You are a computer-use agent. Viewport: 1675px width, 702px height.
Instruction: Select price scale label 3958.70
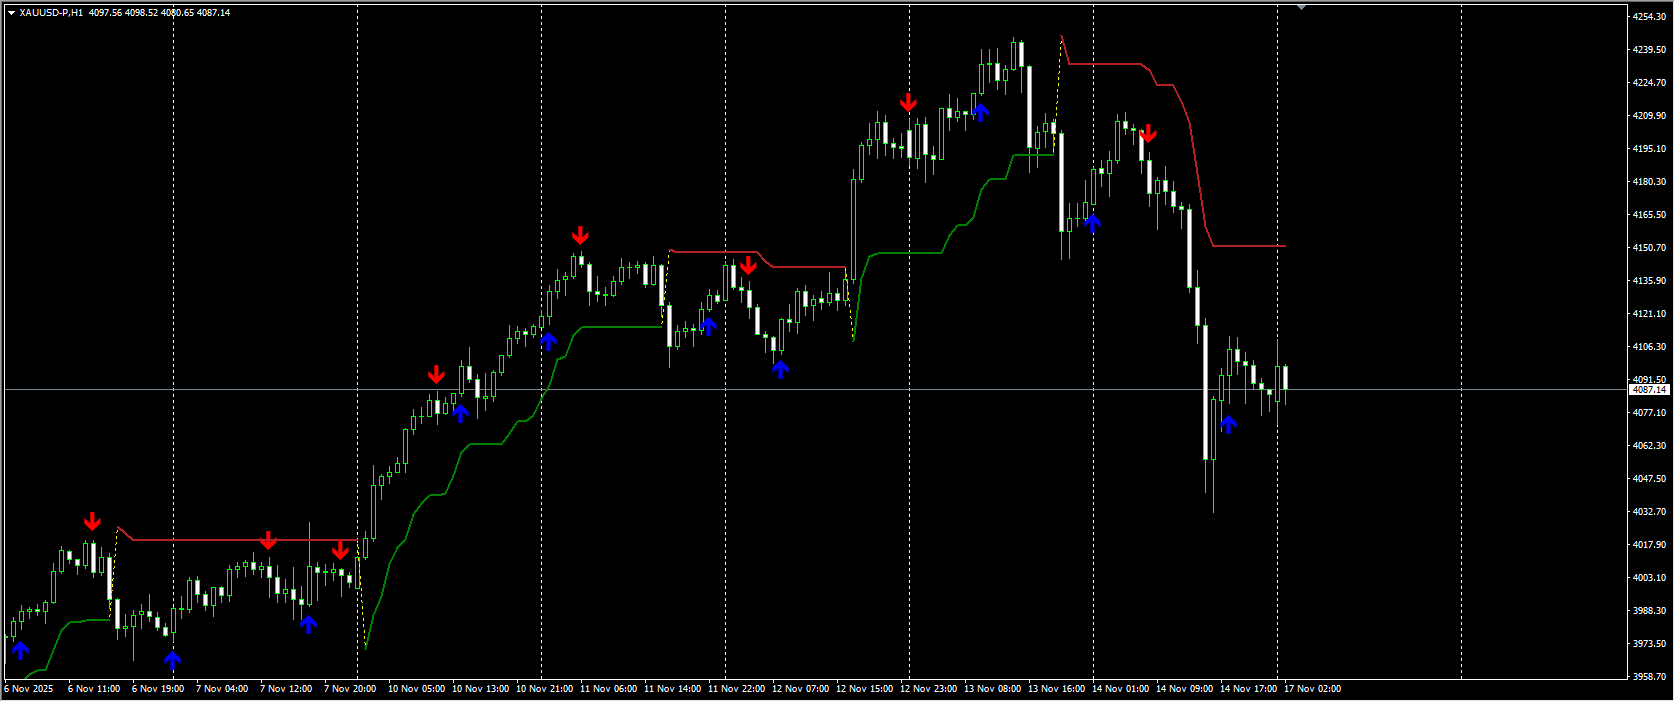tap(1650, 677)
